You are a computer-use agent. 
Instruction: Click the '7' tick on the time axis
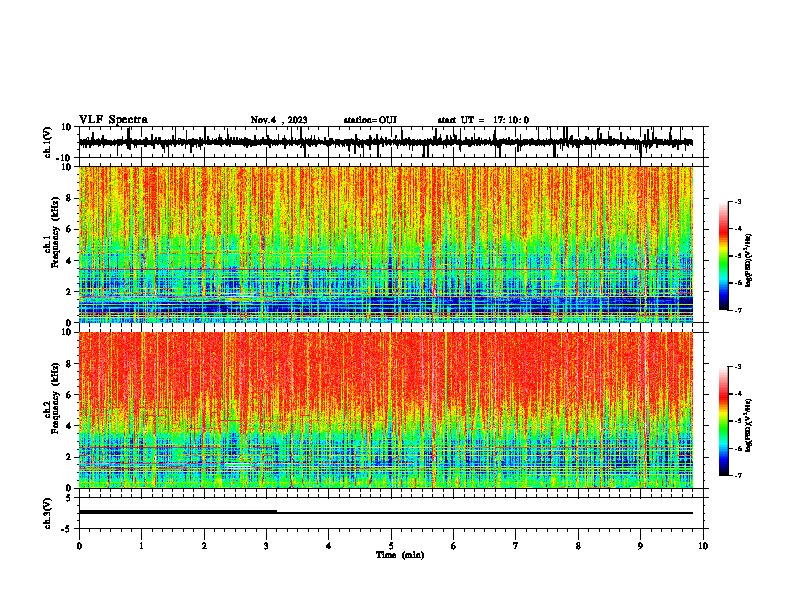tap(516, 546)
